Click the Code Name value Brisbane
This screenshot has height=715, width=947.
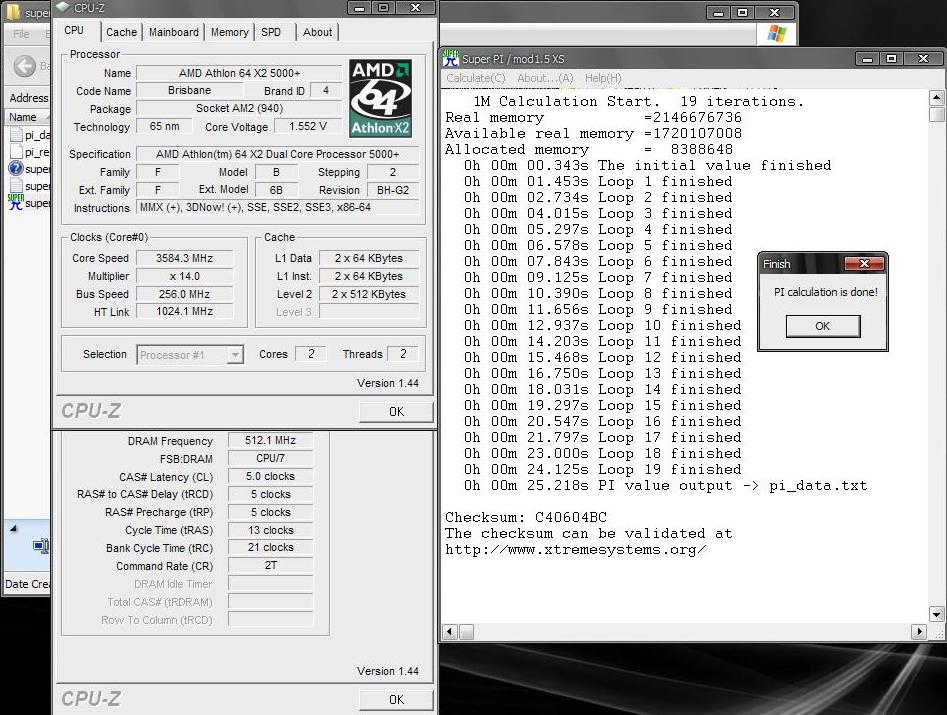pos(190,91)
